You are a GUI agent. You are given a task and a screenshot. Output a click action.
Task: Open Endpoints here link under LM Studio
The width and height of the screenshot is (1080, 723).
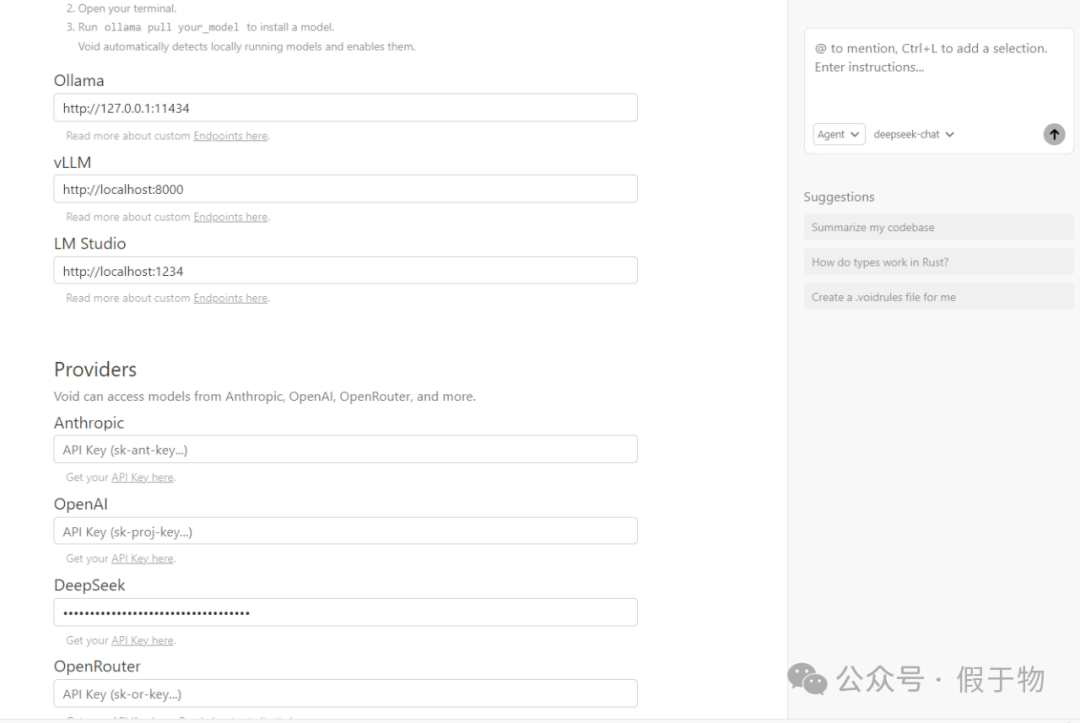tap(230, 299)
